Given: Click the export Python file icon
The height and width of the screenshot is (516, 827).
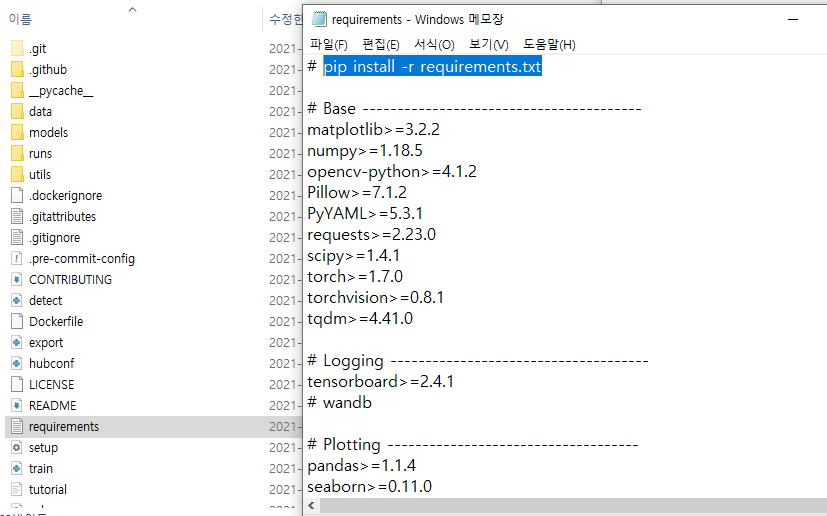Looking at the screenshot, I should click(x=17, y=342).
